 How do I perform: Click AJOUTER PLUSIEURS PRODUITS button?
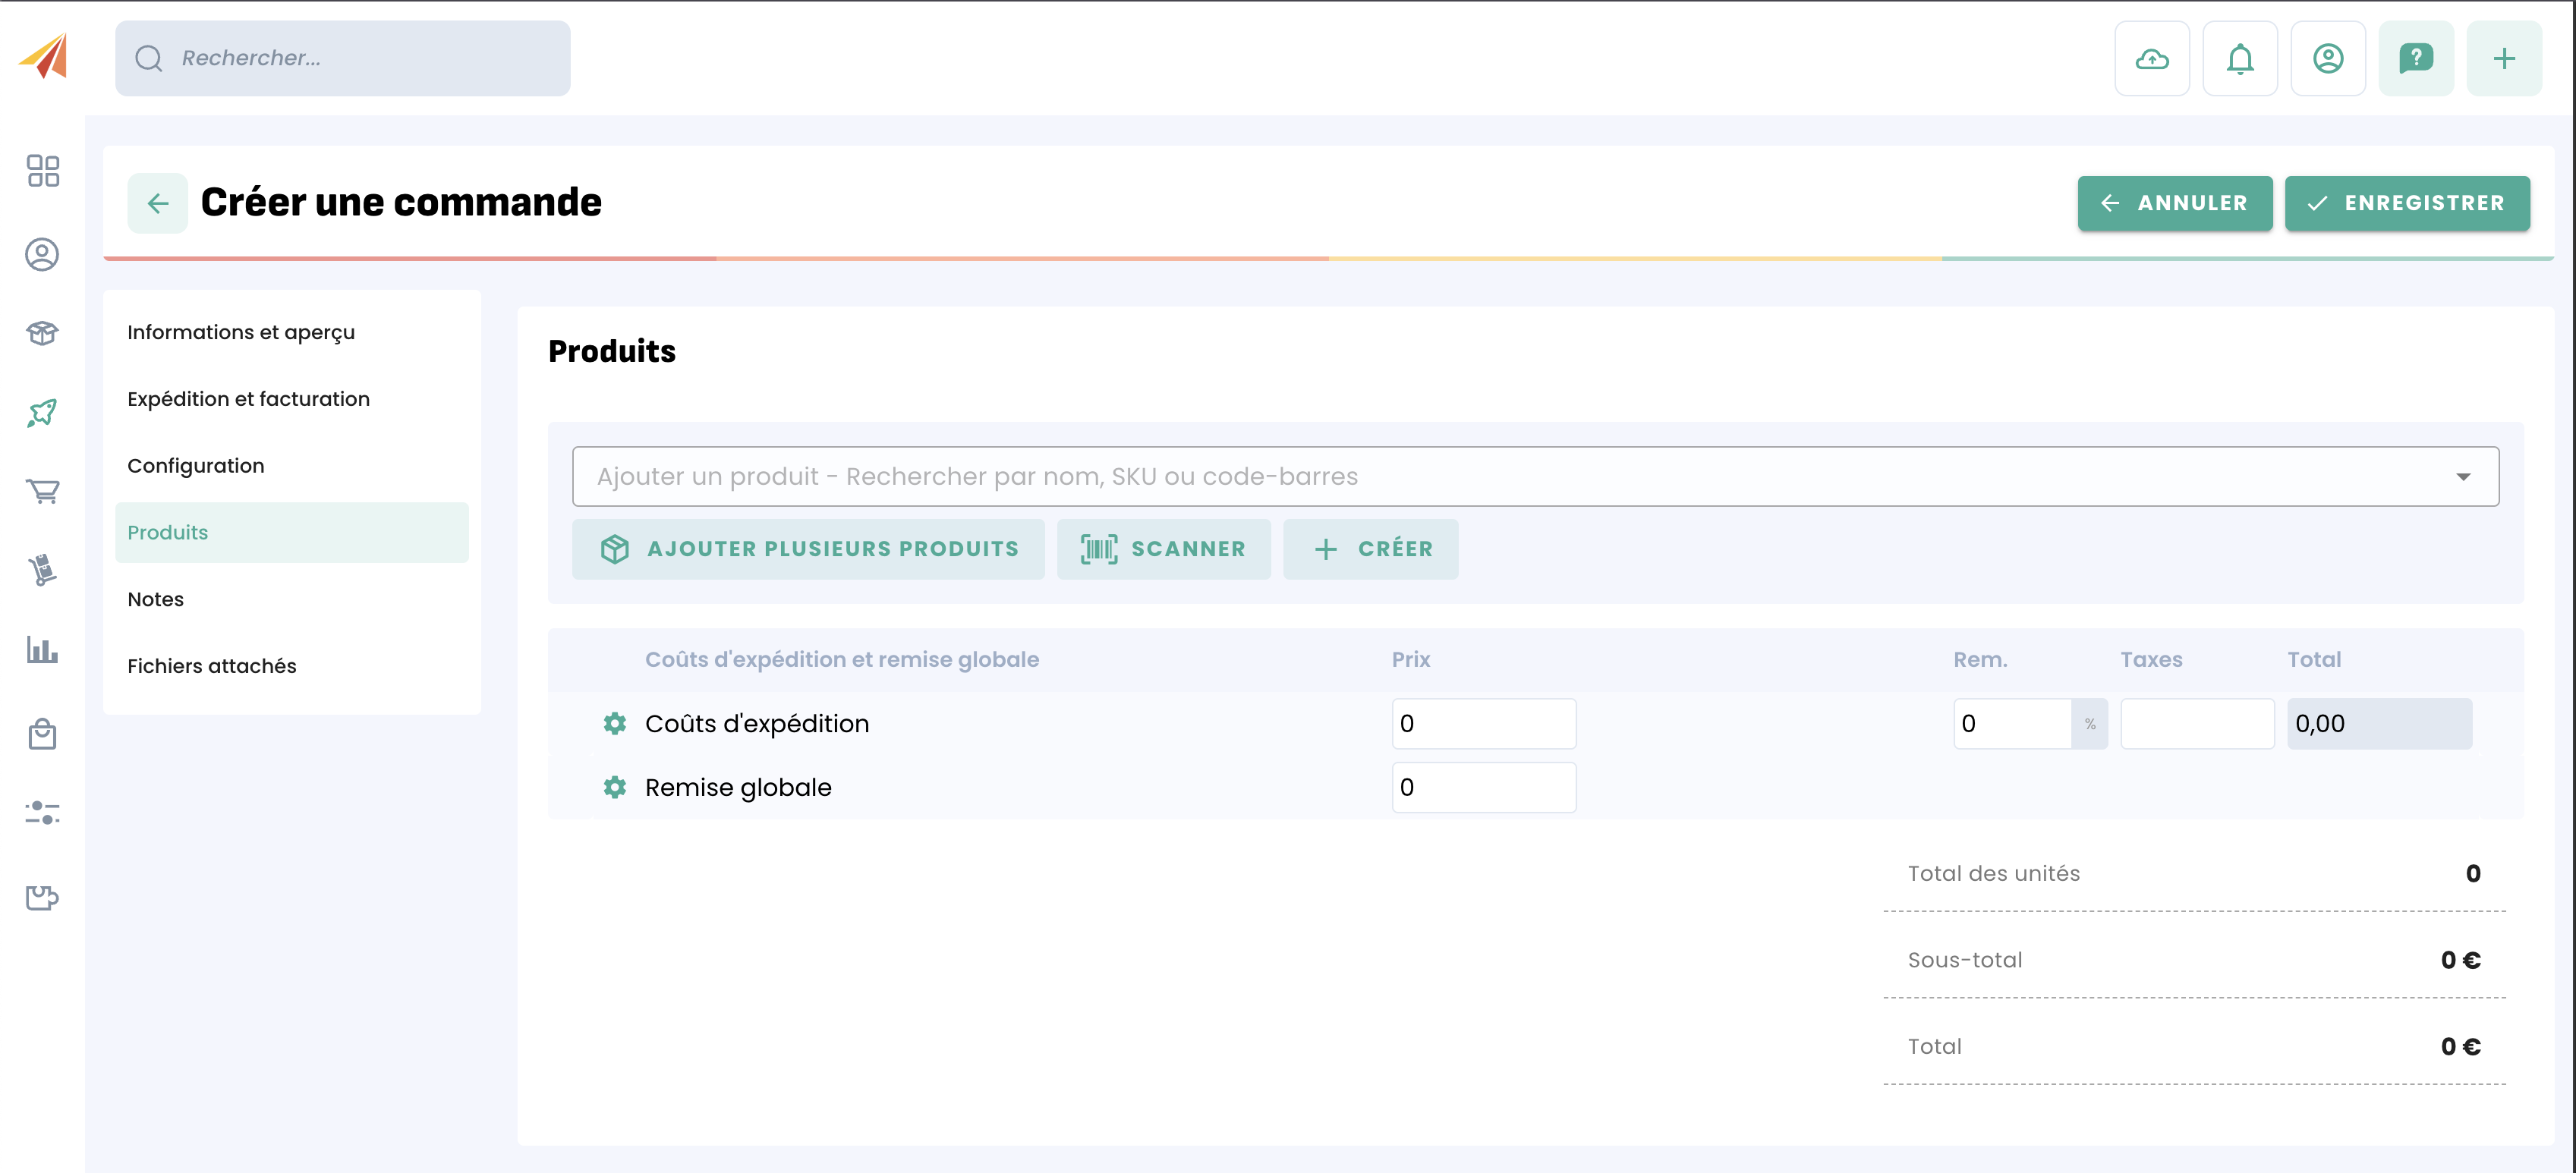(x=808, y=549)
